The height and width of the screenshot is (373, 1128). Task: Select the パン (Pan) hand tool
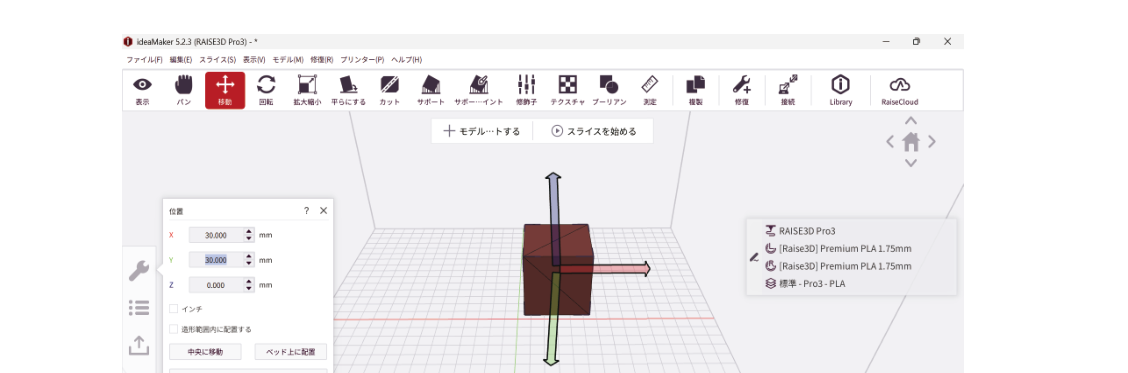[184, 91]
